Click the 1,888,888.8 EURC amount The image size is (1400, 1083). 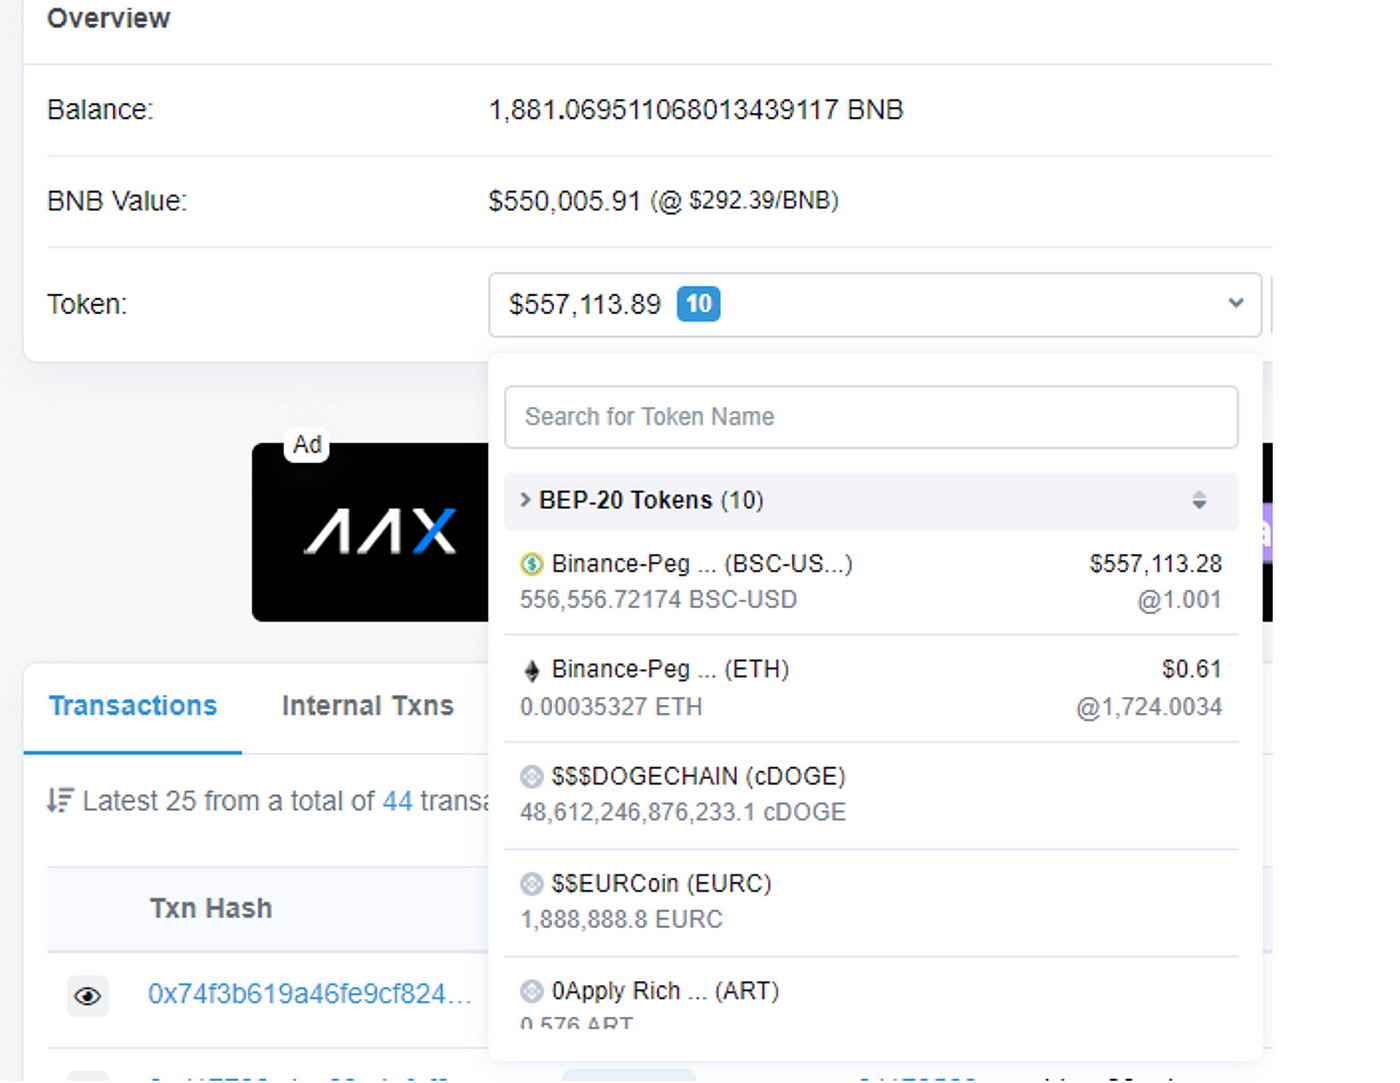click(x=621, y=919)
